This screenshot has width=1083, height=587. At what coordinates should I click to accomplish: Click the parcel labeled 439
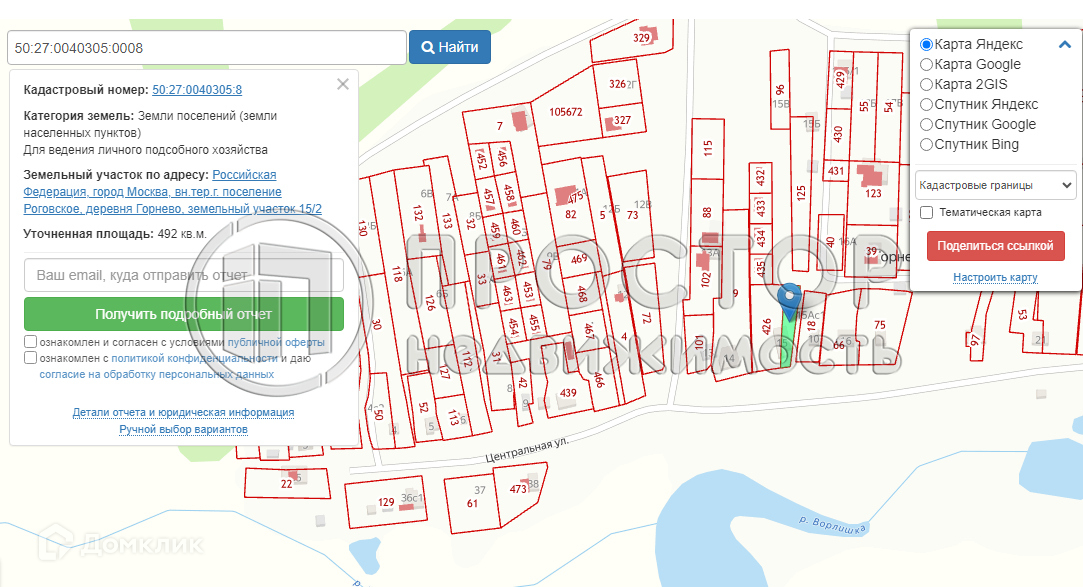[568, 393]
